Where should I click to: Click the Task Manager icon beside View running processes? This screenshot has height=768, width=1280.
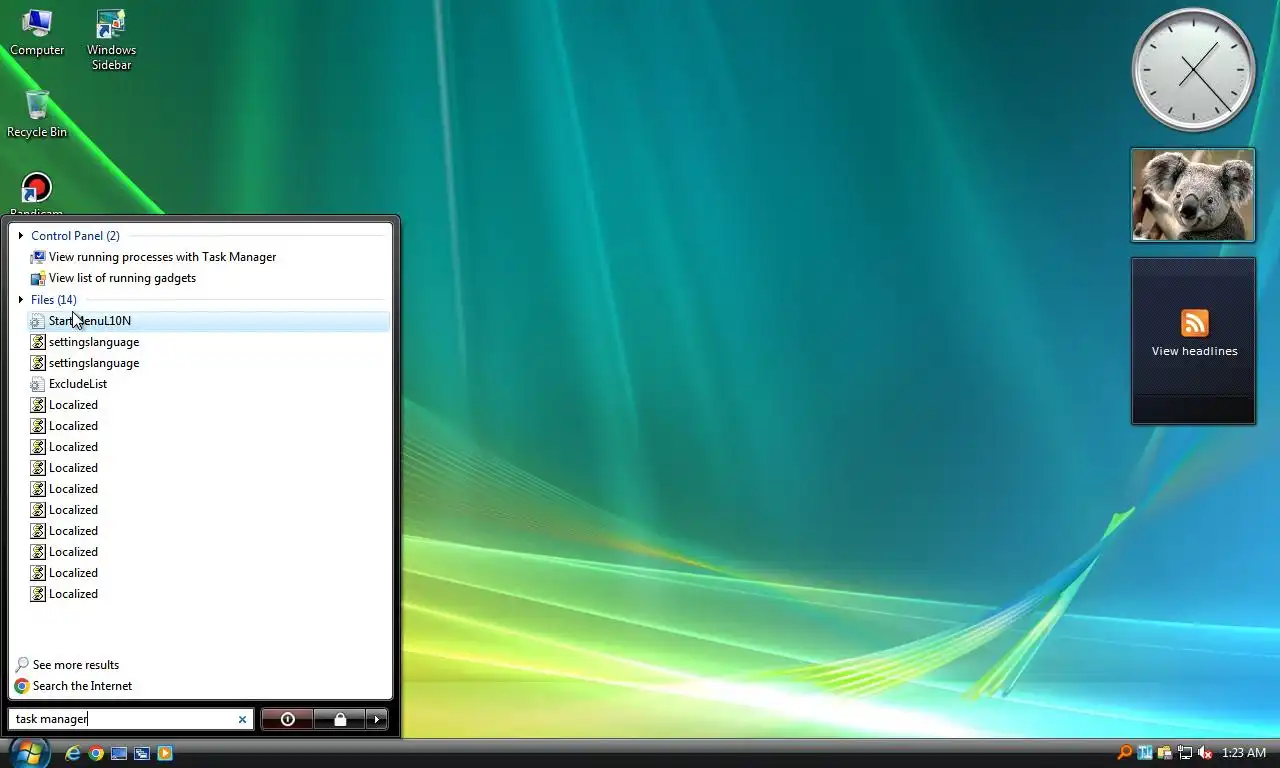pos(38,257)
